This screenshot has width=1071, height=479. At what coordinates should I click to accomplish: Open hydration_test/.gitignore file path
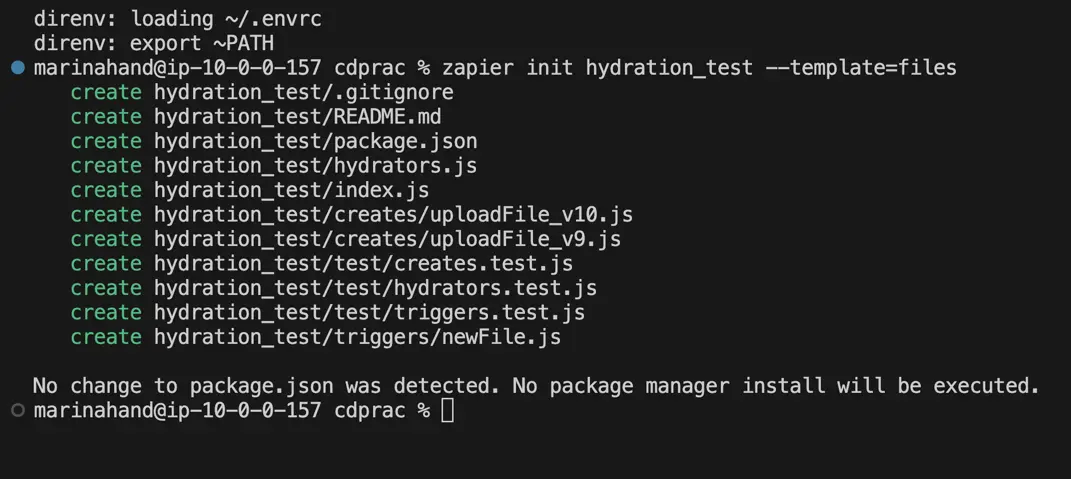click(x=304, y=92)
